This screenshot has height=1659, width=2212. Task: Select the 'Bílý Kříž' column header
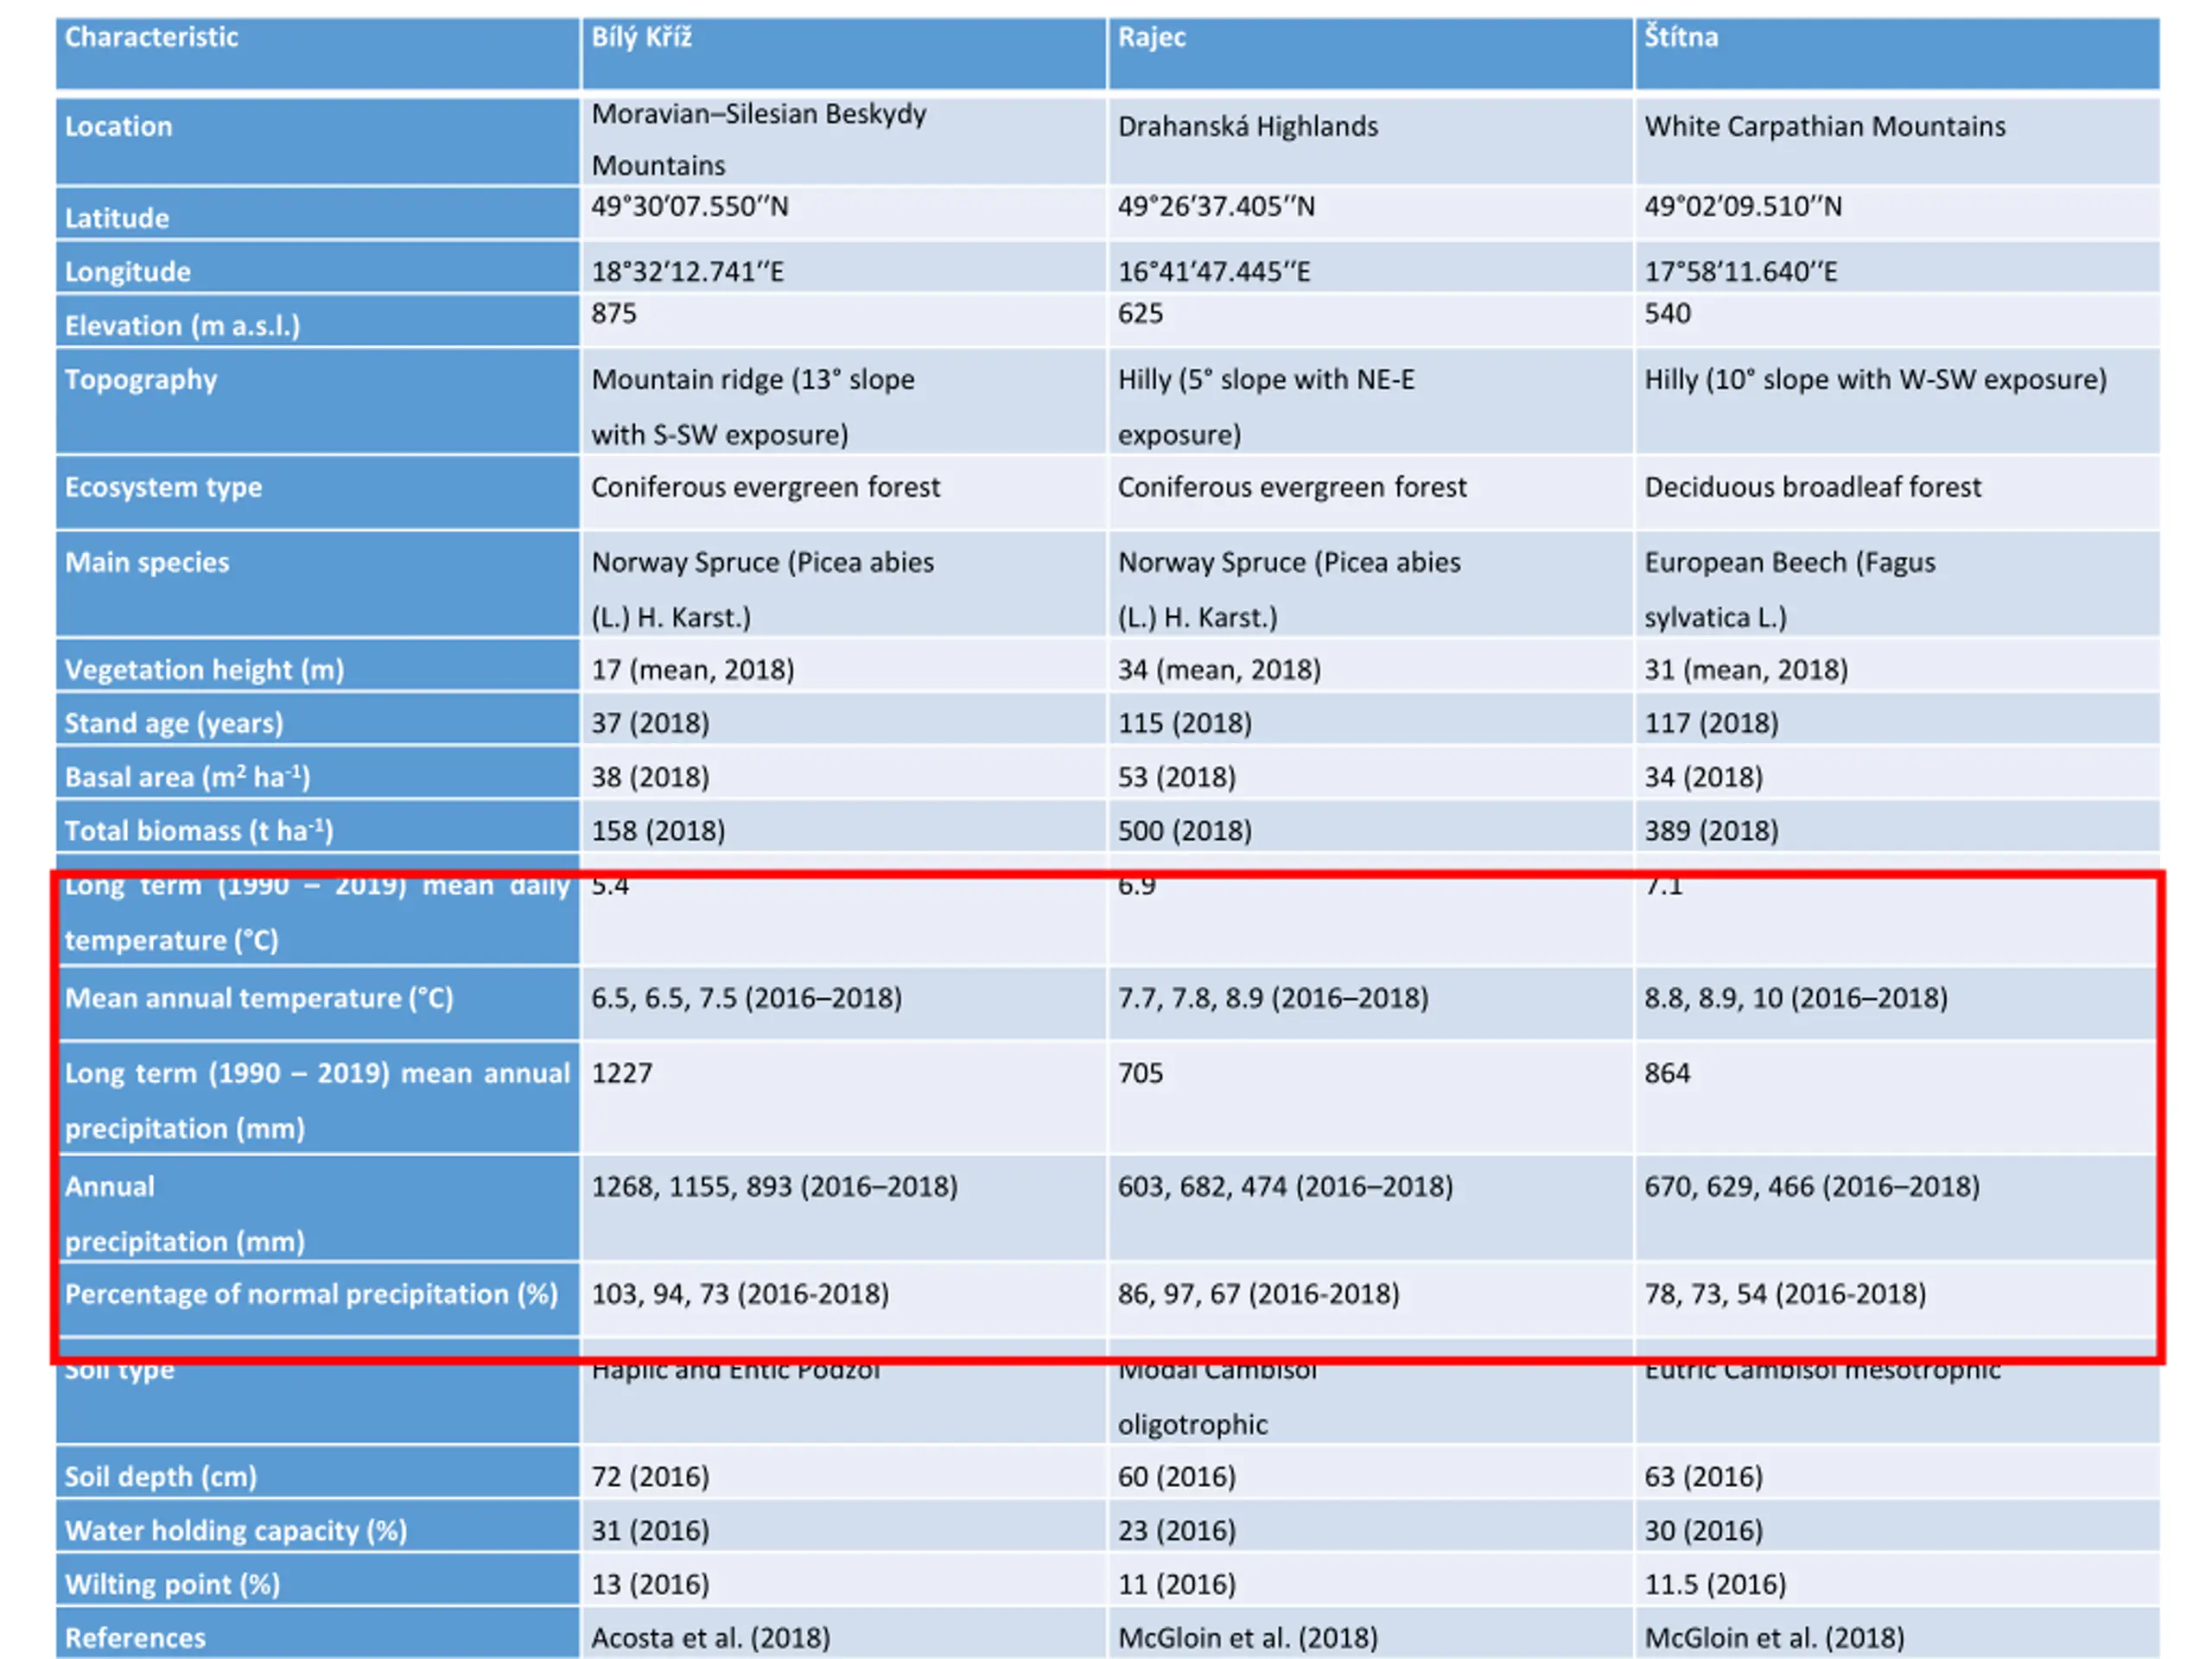(x=844, y=53)
